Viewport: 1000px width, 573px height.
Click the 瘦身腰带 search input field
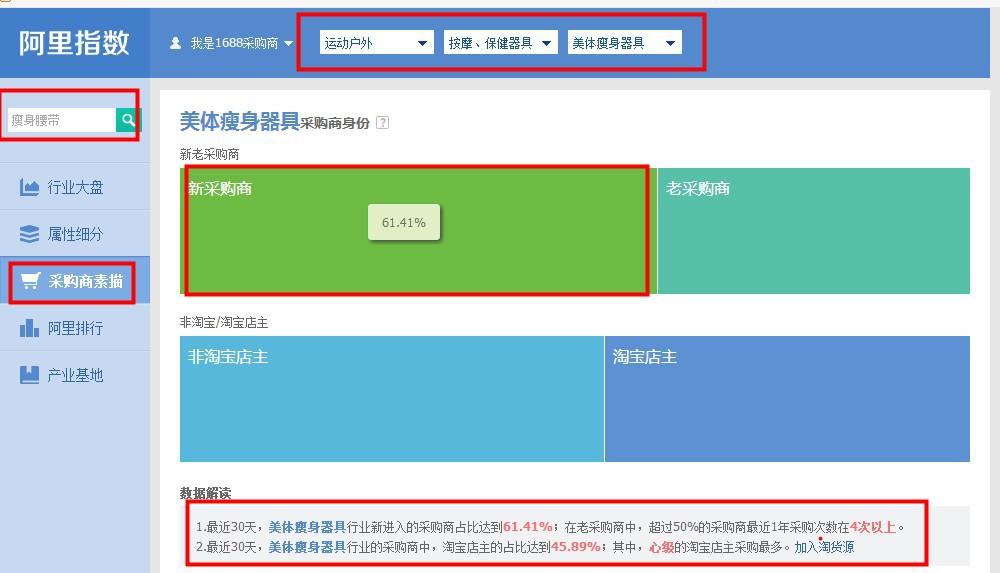62,120
